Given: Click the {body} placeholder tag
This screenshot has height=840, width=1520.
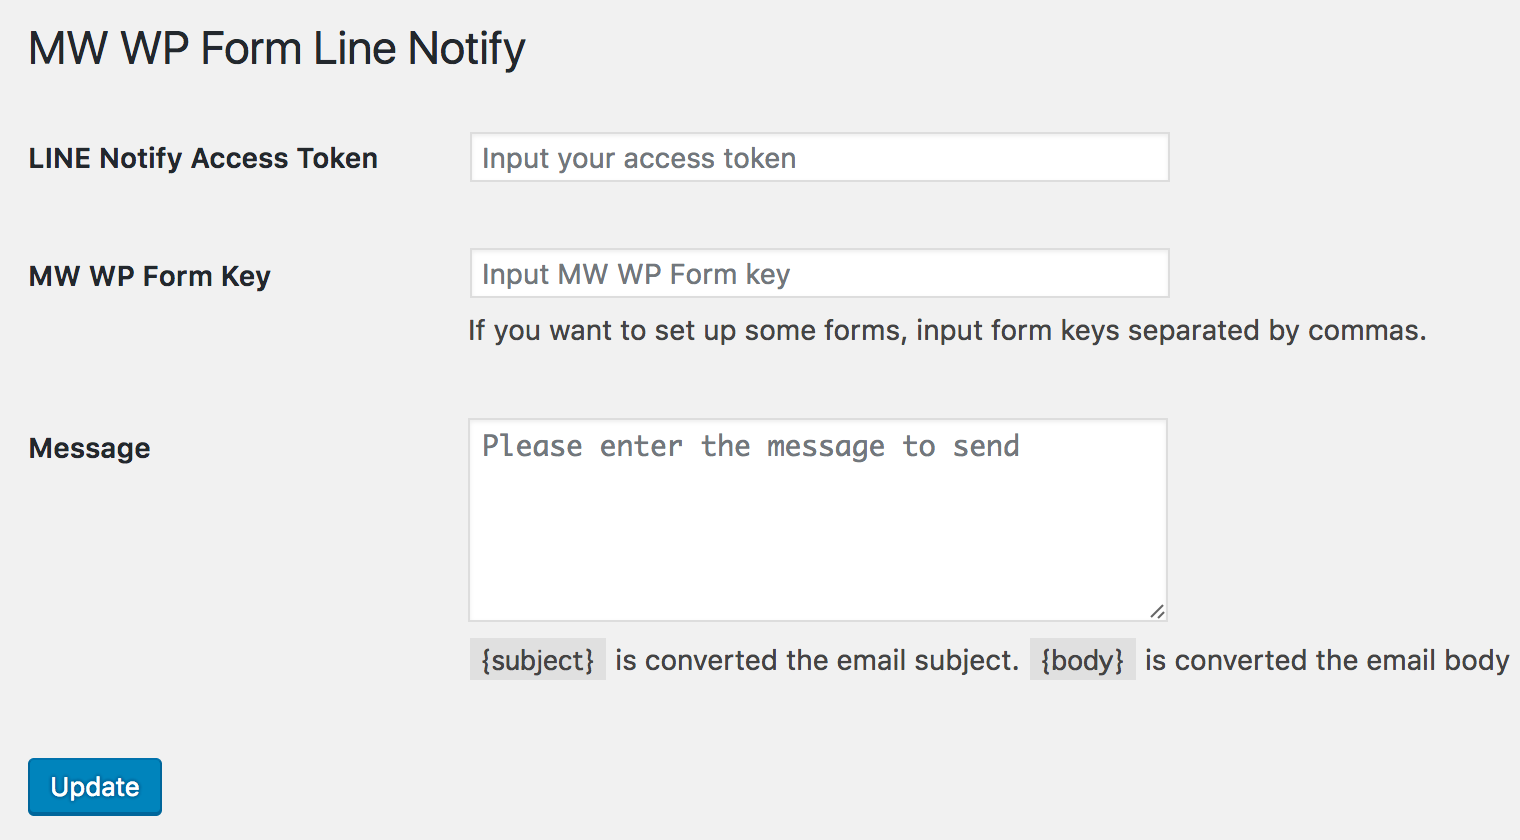Looking at the screenshot, I should click(x=1083, y=660).
